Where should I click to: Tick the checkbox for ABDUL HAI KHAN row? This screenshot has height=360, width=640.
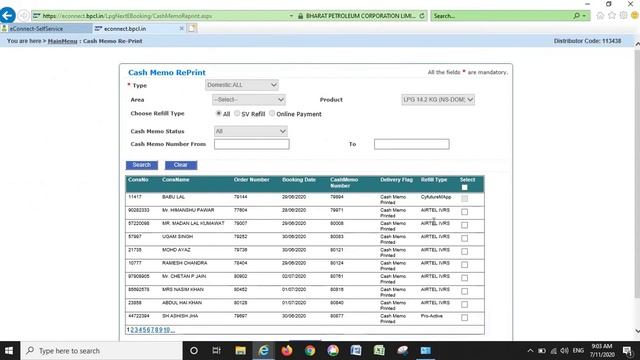coord(464,304)
